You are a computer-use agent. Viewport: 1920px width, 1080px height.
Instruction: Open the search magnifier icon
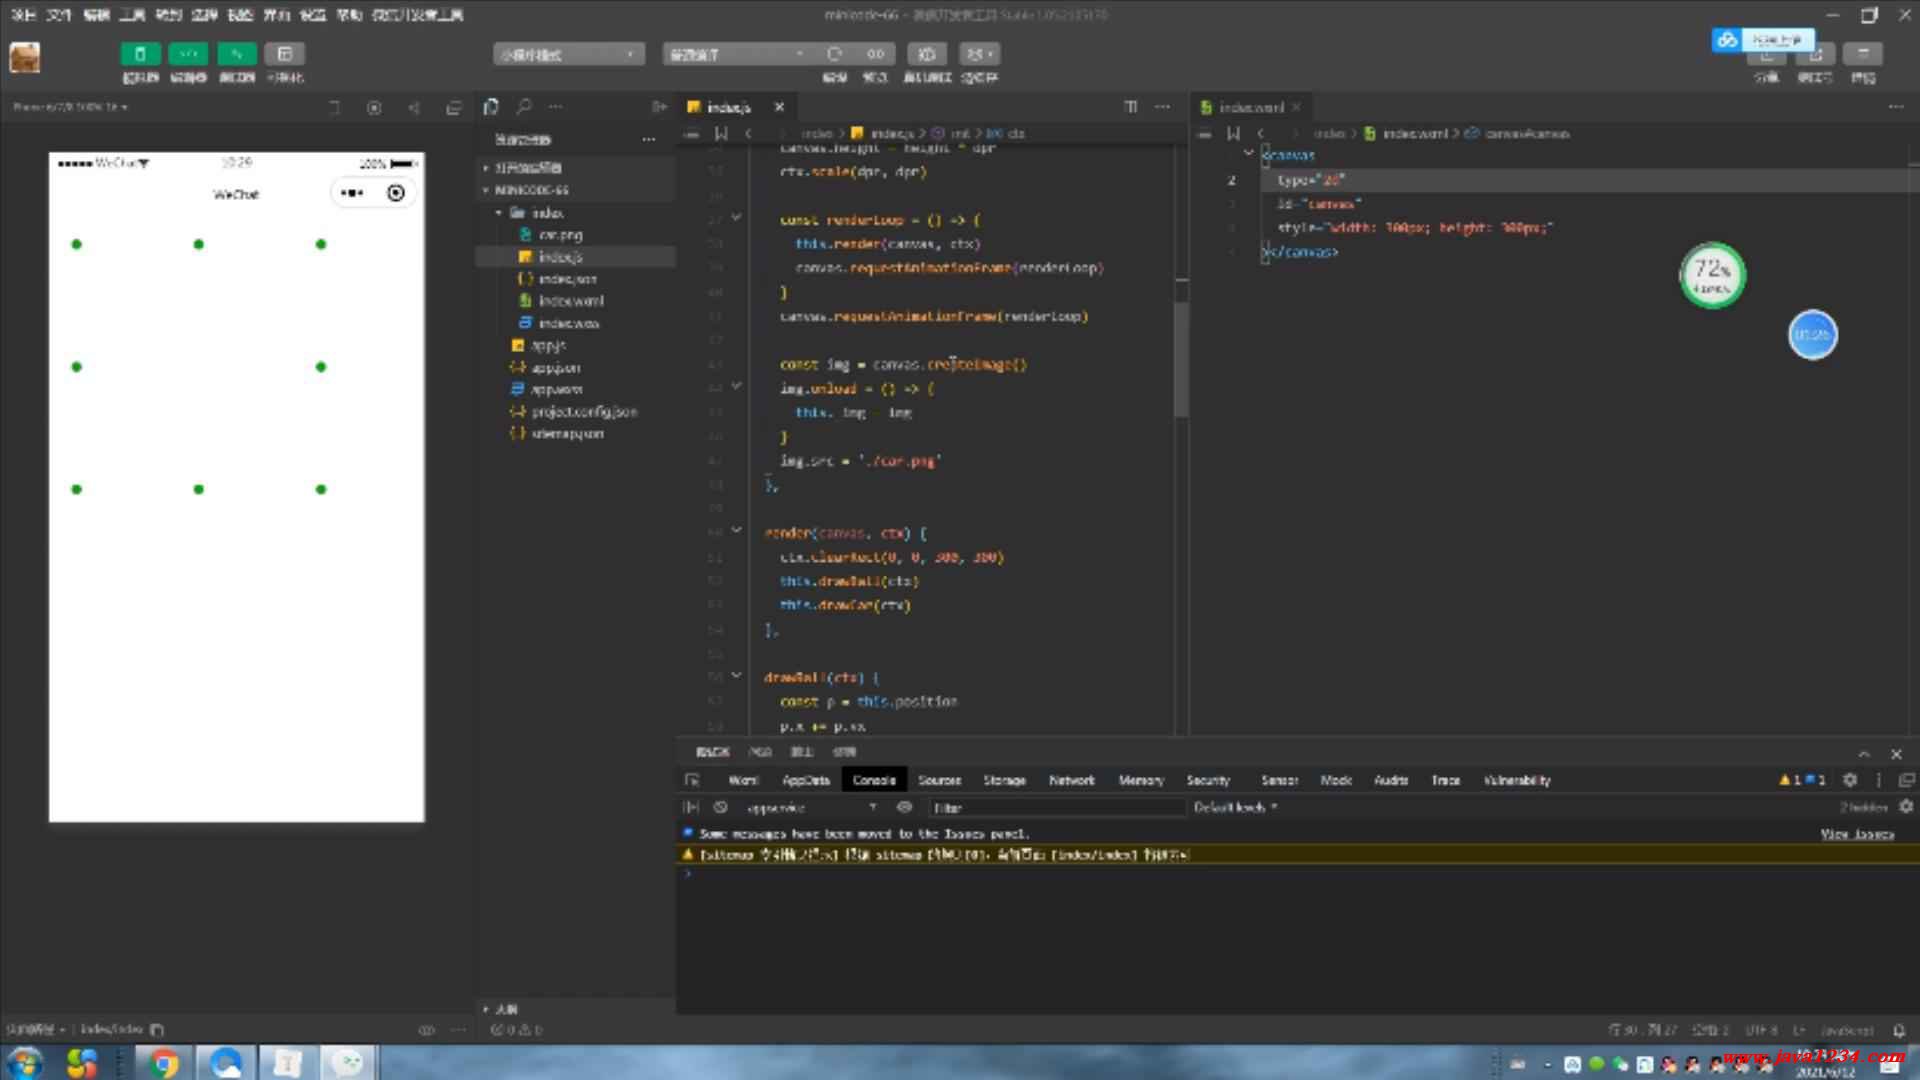click(x=524, y=107)
